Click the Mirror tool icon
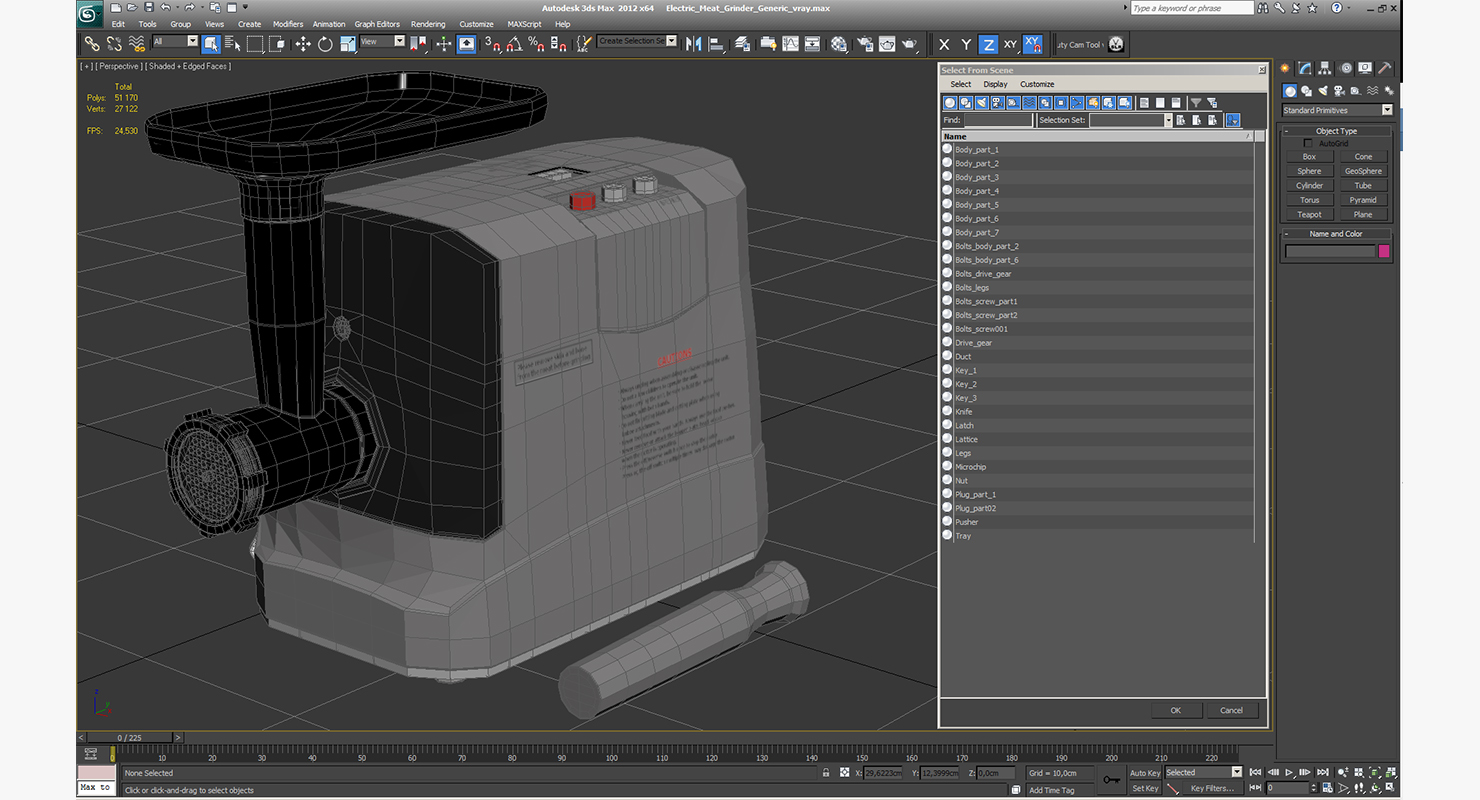This screenshot has width=1480, height=800. (692, 43)
